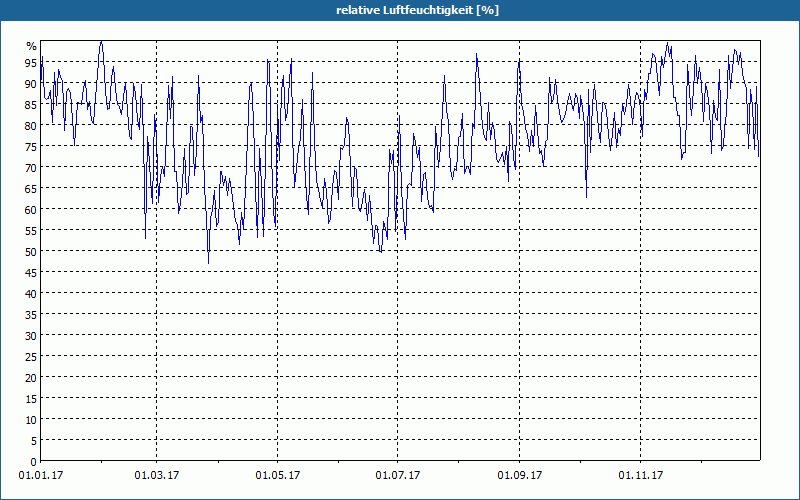This screenshot has width=800, height=500.
Task: Click the 75 y-axis value
Action: click(x=31, y=146)
